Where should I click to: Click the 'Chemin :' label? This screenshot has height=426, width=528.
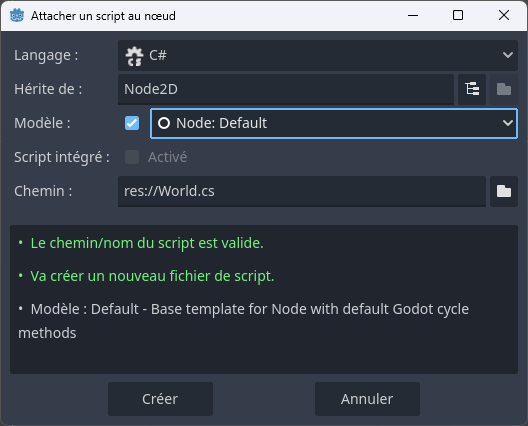tap(43, 191)
